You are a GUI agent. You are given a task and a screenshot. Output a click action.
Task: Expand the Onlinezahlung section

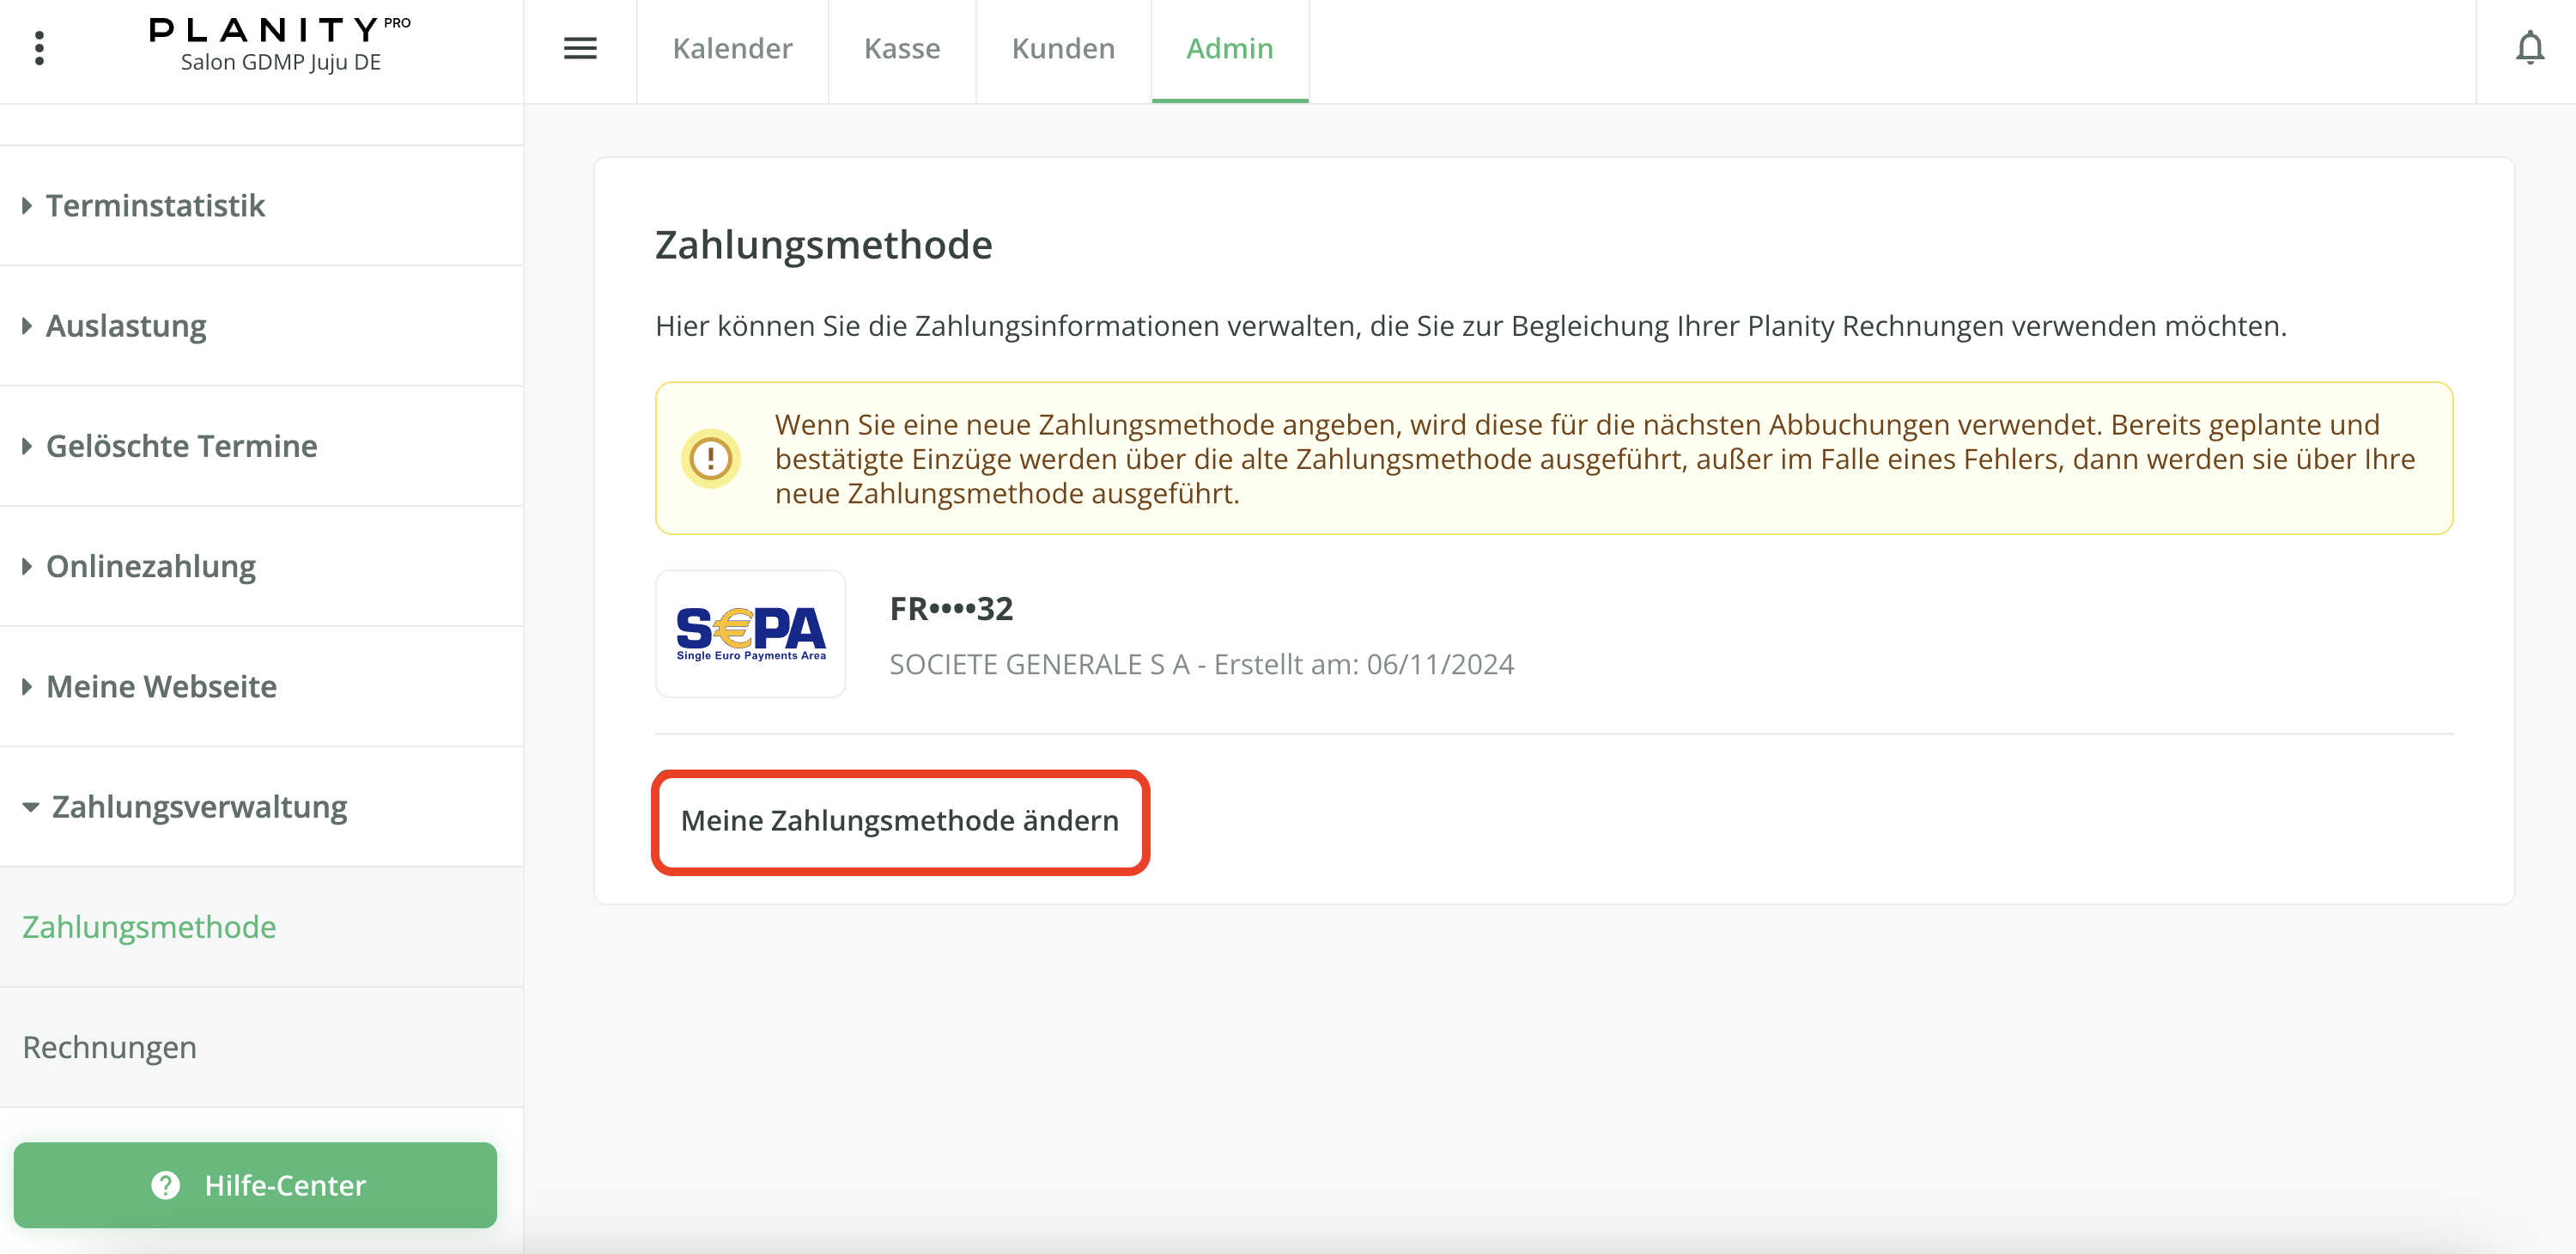(150, 566)
